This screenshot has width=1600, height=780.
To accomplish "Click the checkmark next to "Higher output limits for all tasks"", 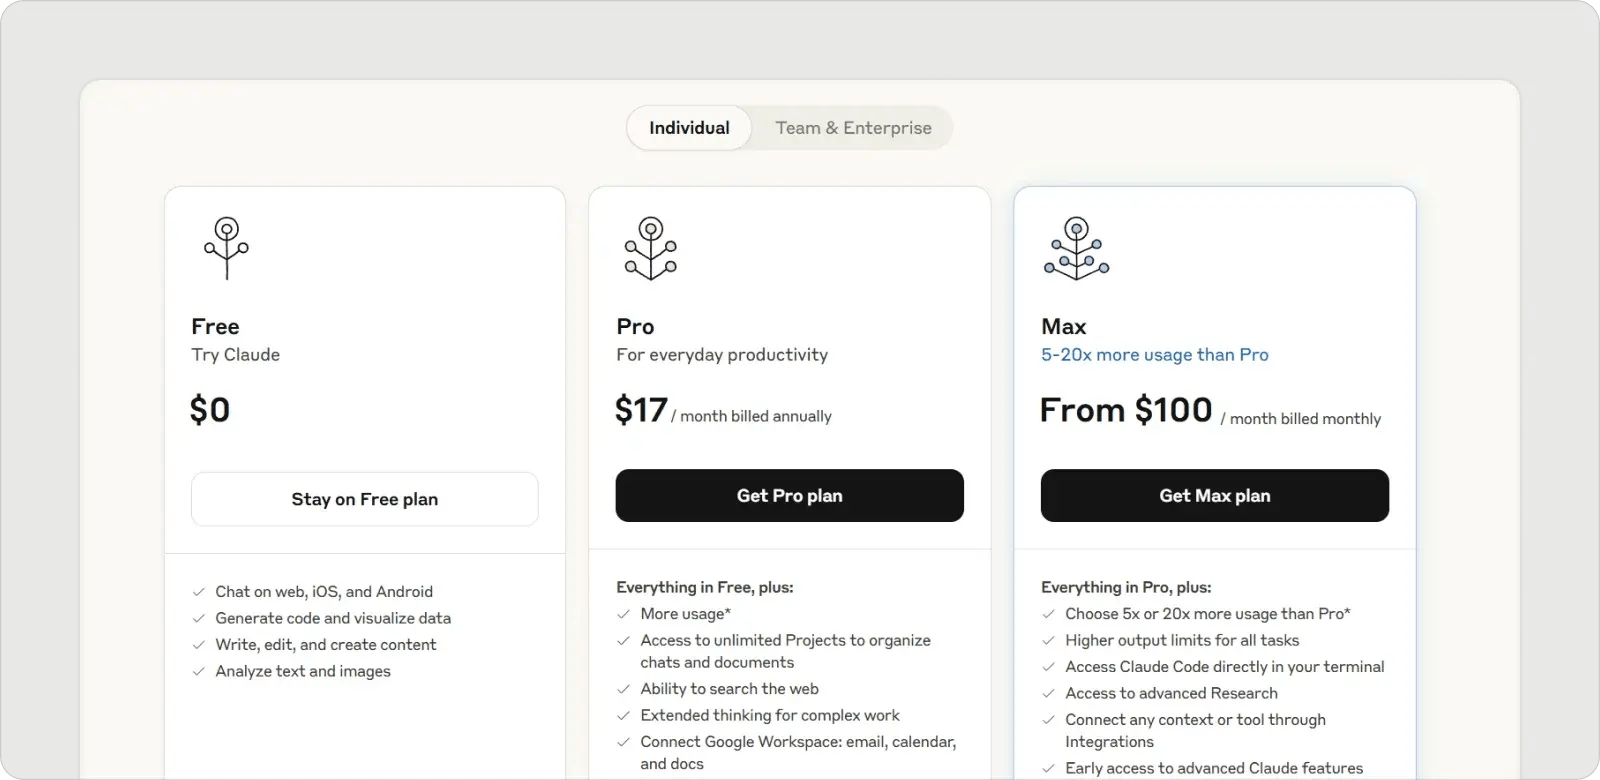I will 1047,640.
